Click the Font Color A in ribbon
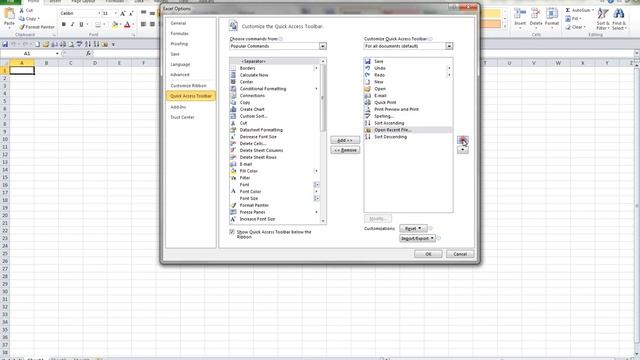 [127, 25]
